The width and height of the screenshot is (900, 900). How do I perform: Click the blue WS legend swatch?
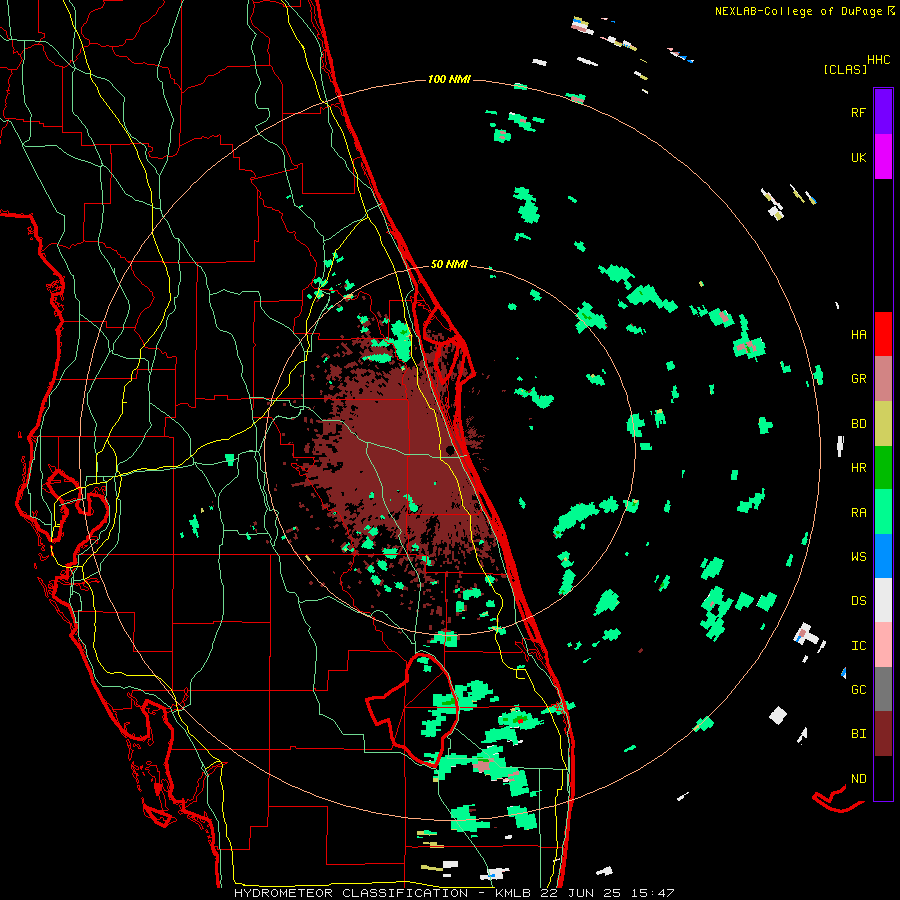pyautogui.click(x=883, y=556)
